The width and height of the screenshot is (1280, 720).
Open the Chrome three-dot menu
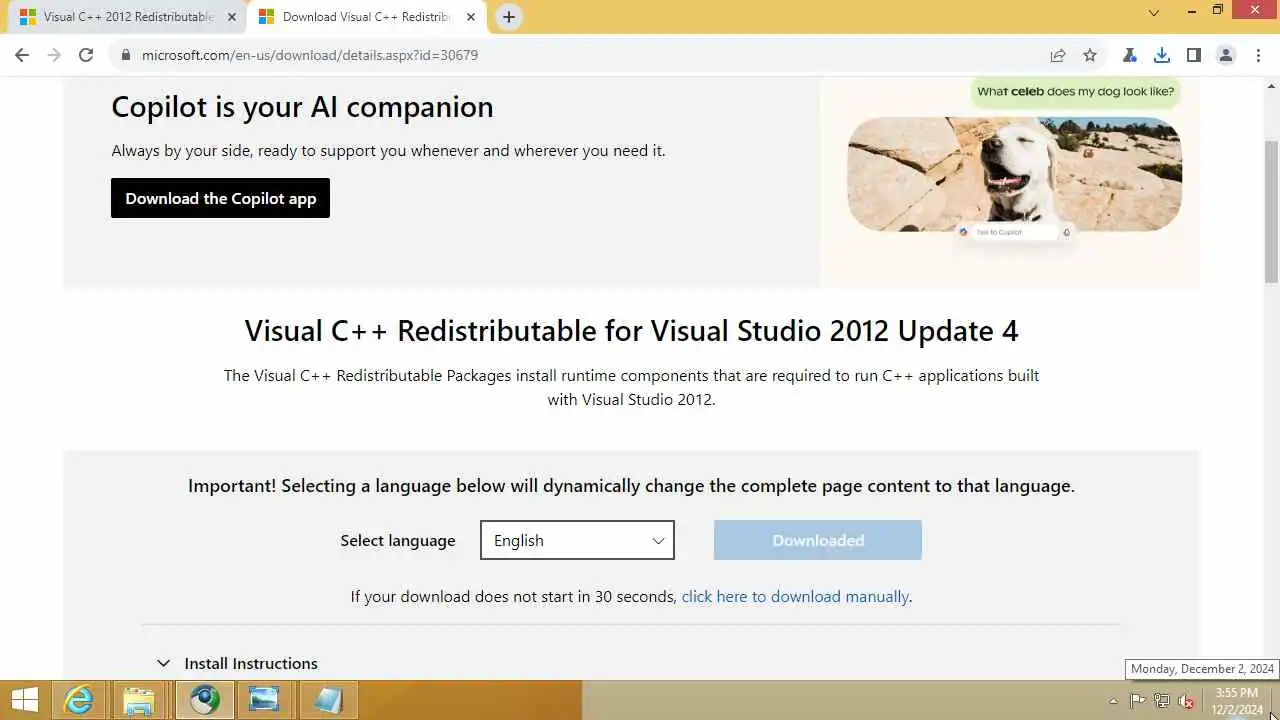click(1258, 55)
